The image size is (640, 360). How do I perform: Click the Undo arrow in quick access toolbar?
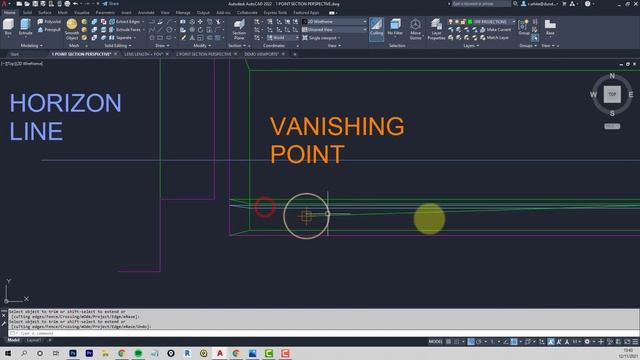[76, 4]
